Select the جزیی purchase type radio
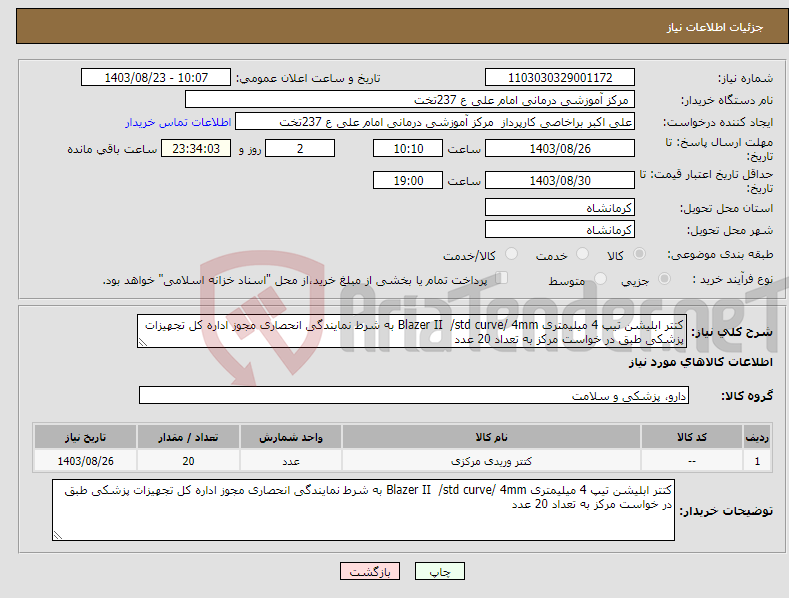This screenshot has width=789, height=598. (x=664, y=278)
